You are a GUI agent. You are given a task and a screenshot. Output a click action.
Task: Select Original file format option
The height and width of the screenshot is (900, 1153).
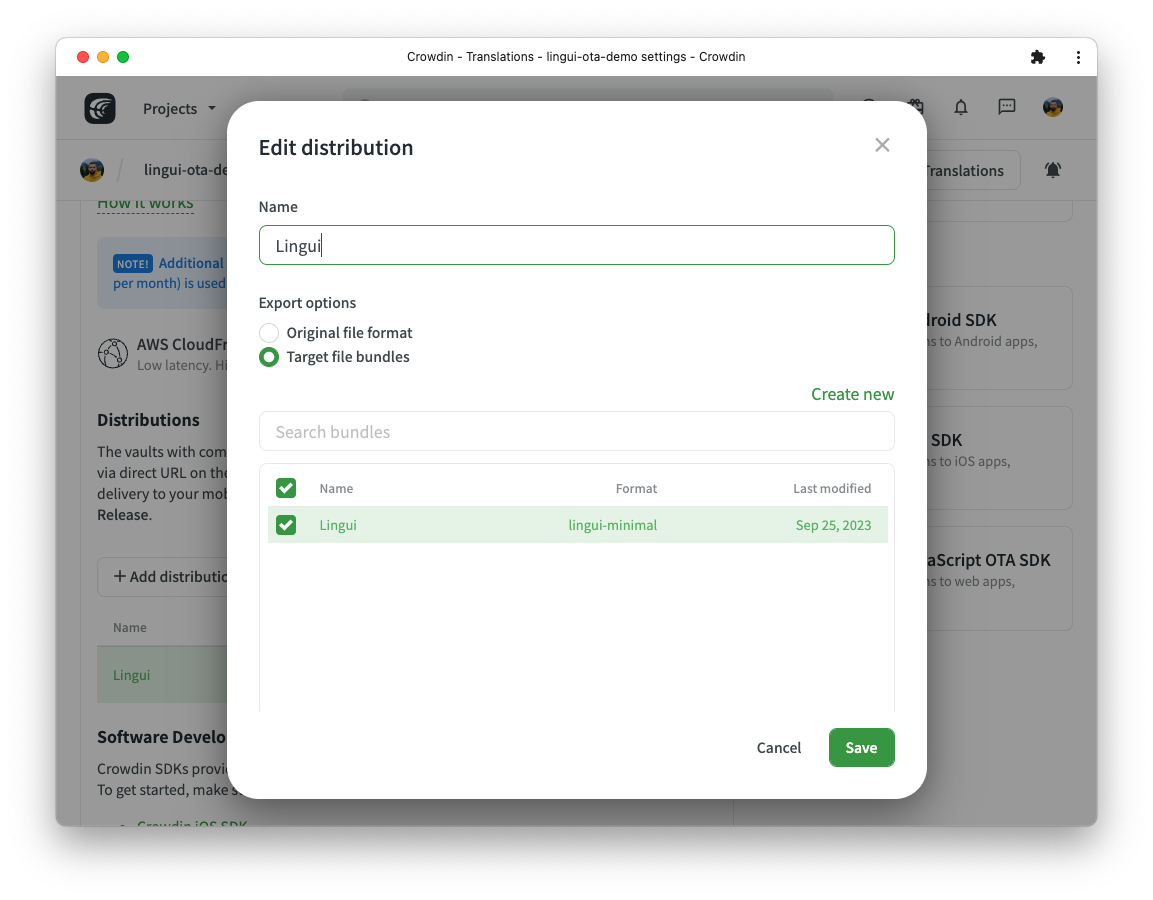tap(269, 333)
